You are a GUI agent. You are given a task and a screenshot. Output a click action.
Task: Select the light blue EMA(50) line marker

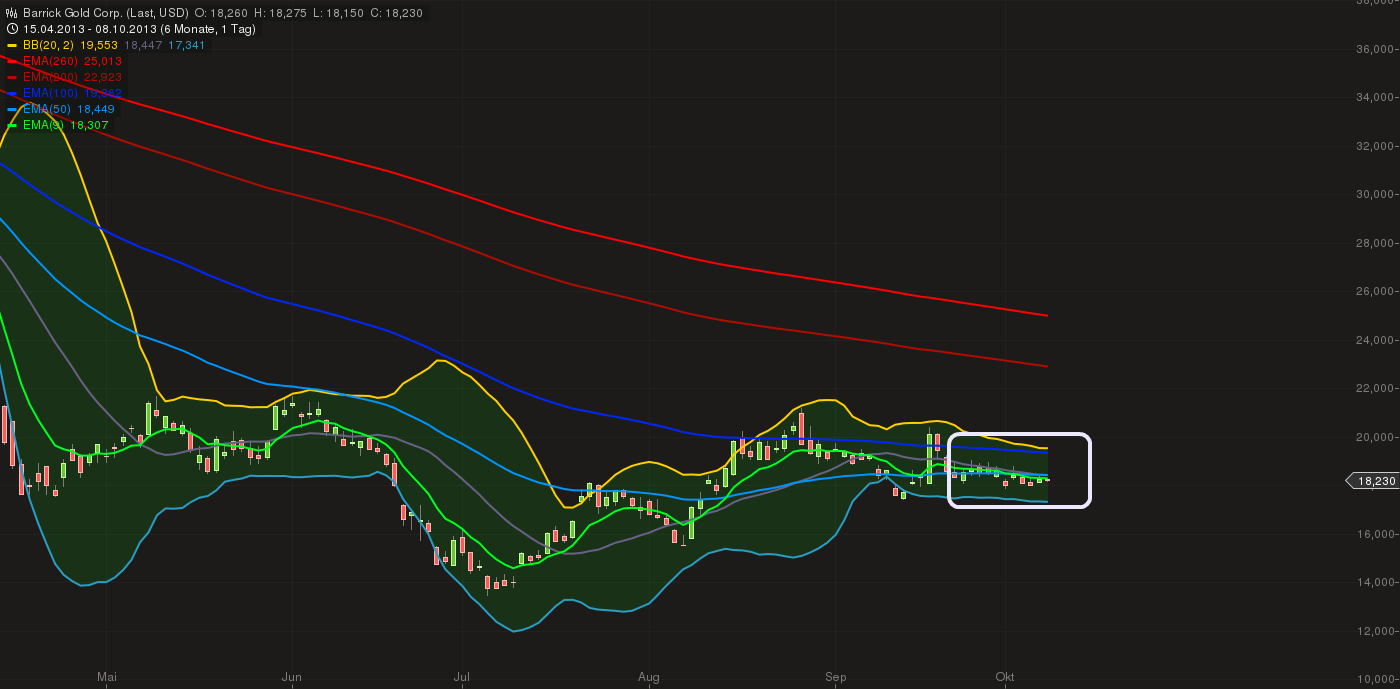point(13,109)
